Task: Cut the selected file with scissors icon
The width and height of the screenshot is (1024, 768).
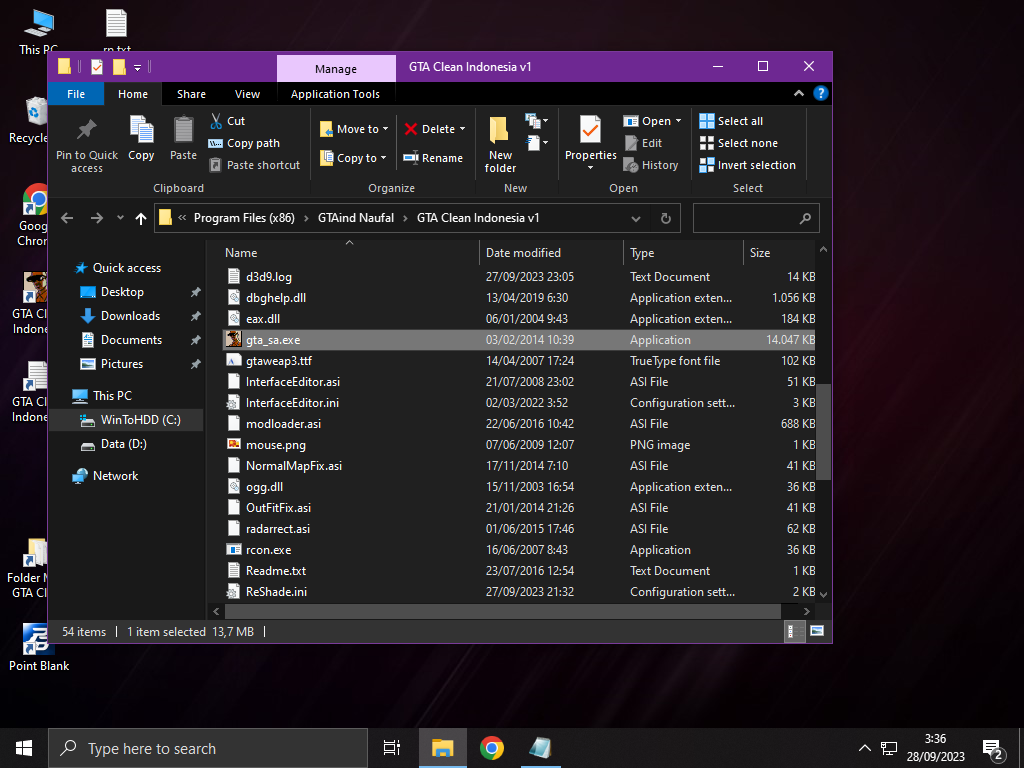Action: [x=216, y=121]
